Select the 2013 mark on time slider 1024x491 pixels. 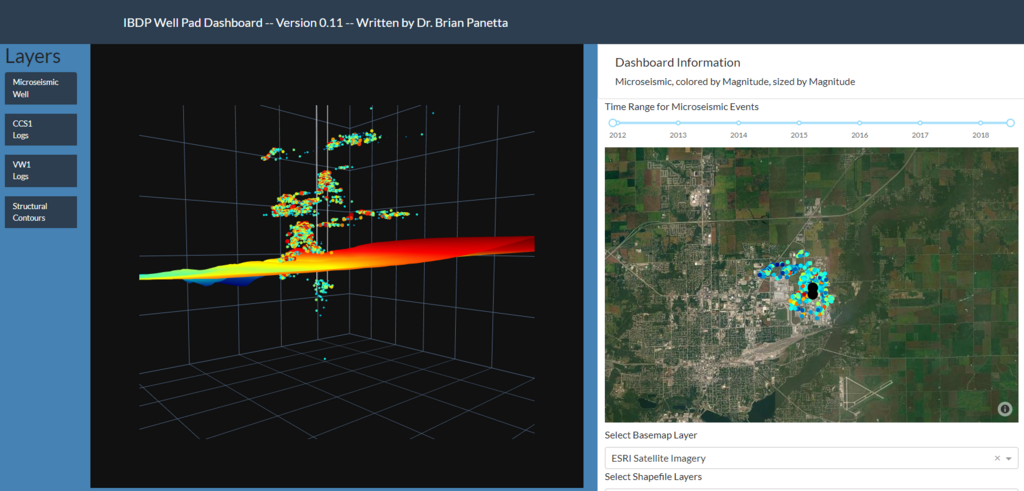[x=678, y=123]
